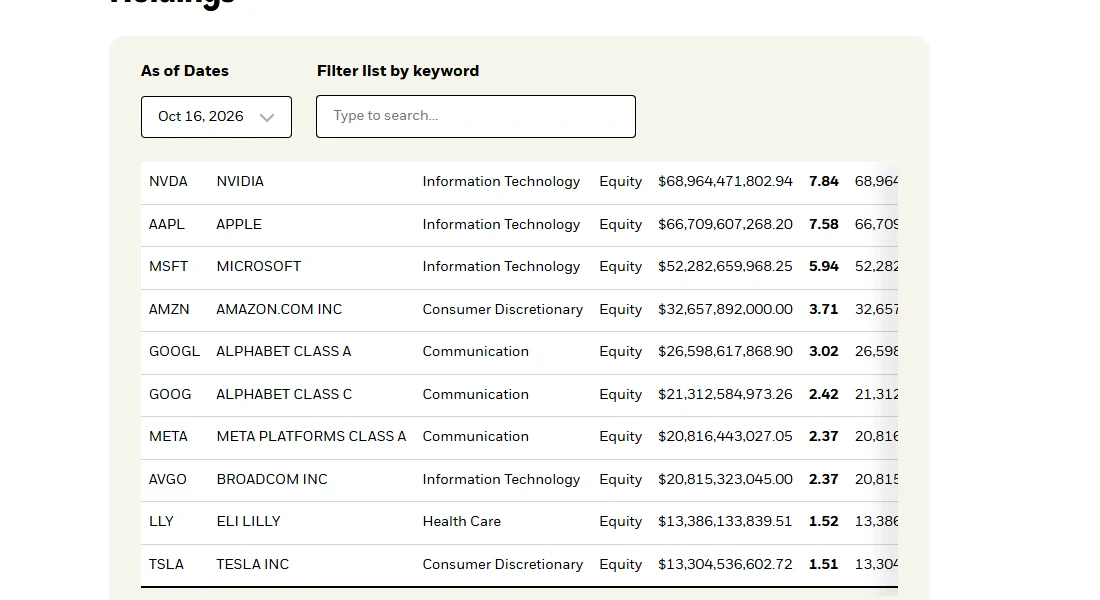Click the weight value 2.42
The image size is (1100, 600).
tap(824, 394)
